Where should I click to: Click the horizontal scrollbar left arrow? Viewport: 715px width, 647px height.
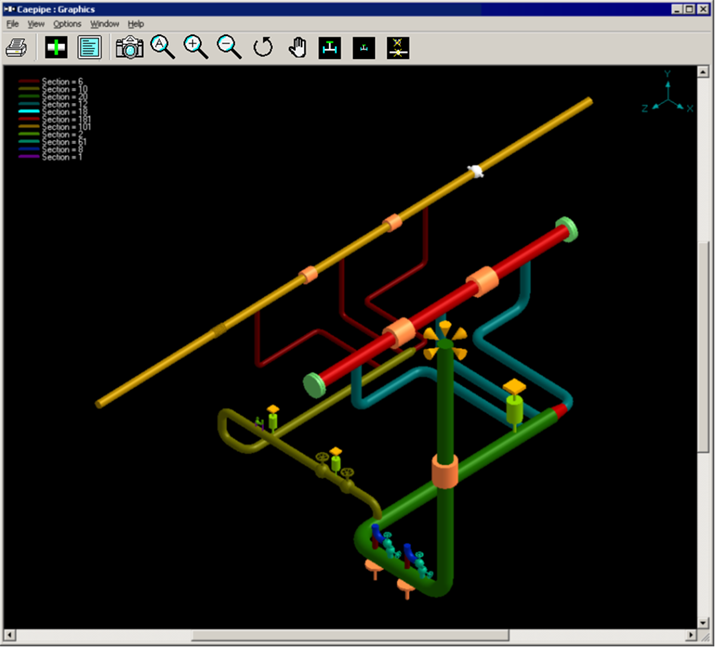point(9,635)
